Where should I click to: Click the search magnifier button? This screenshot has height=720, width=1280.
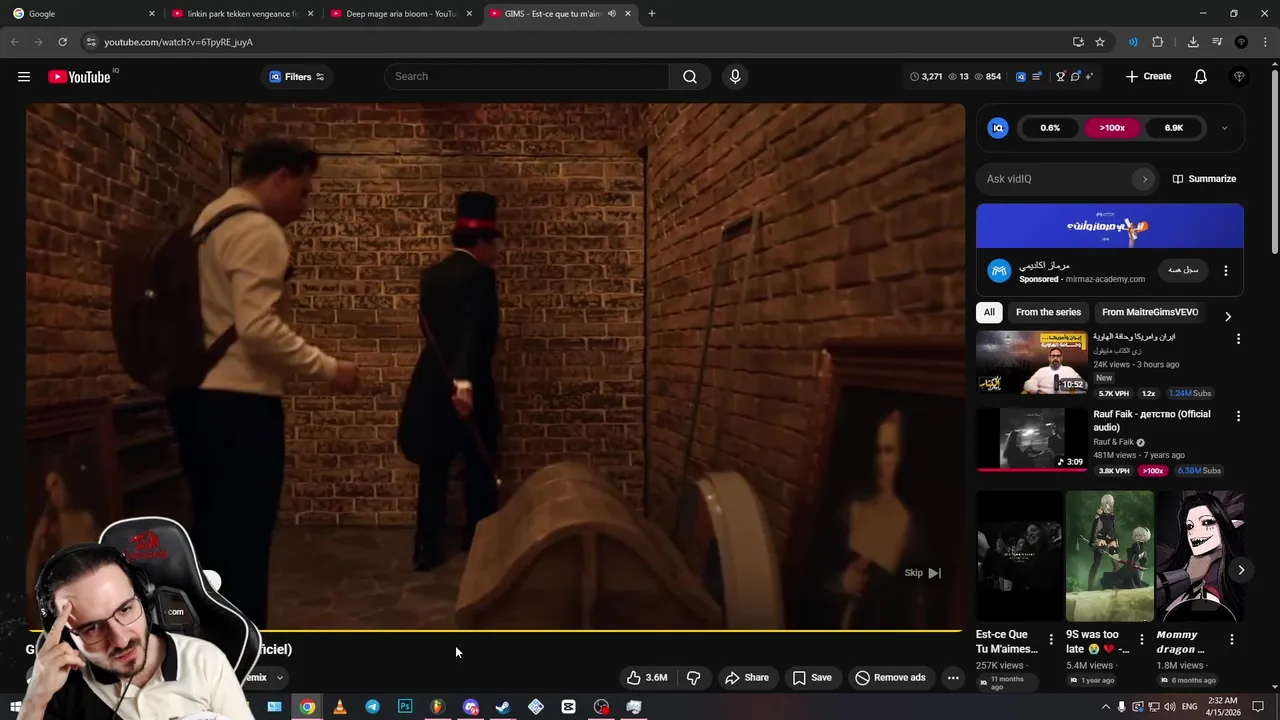click(x=690, y=76)
